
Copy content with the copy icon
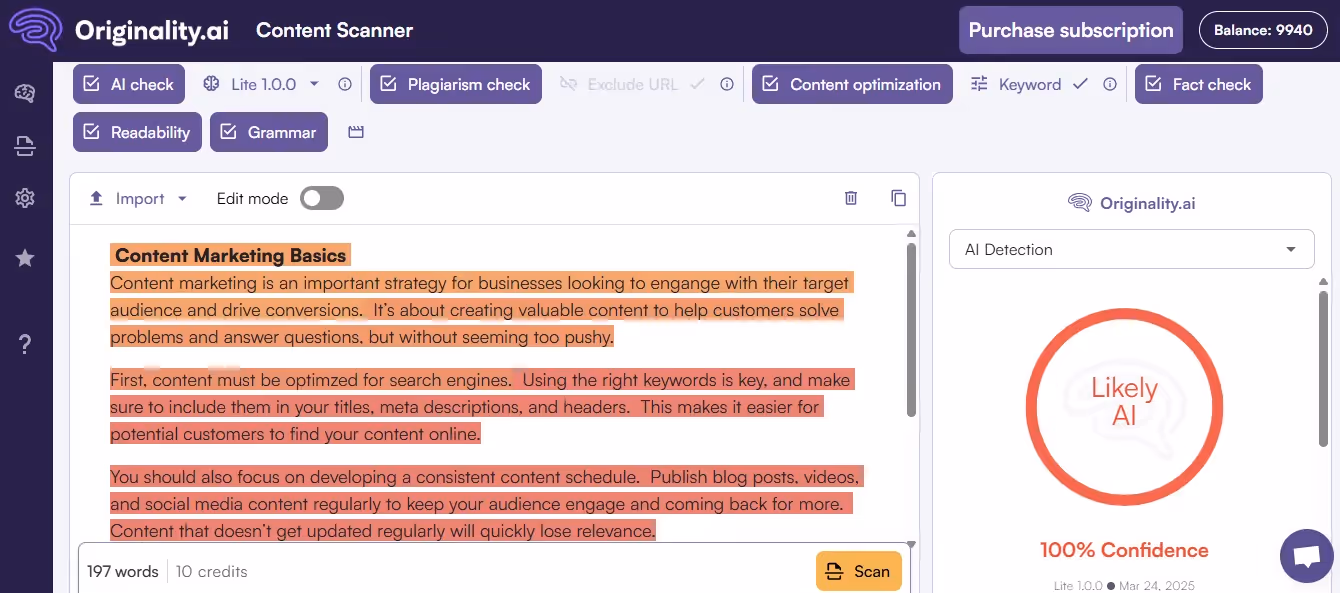[x=898, y=198]
